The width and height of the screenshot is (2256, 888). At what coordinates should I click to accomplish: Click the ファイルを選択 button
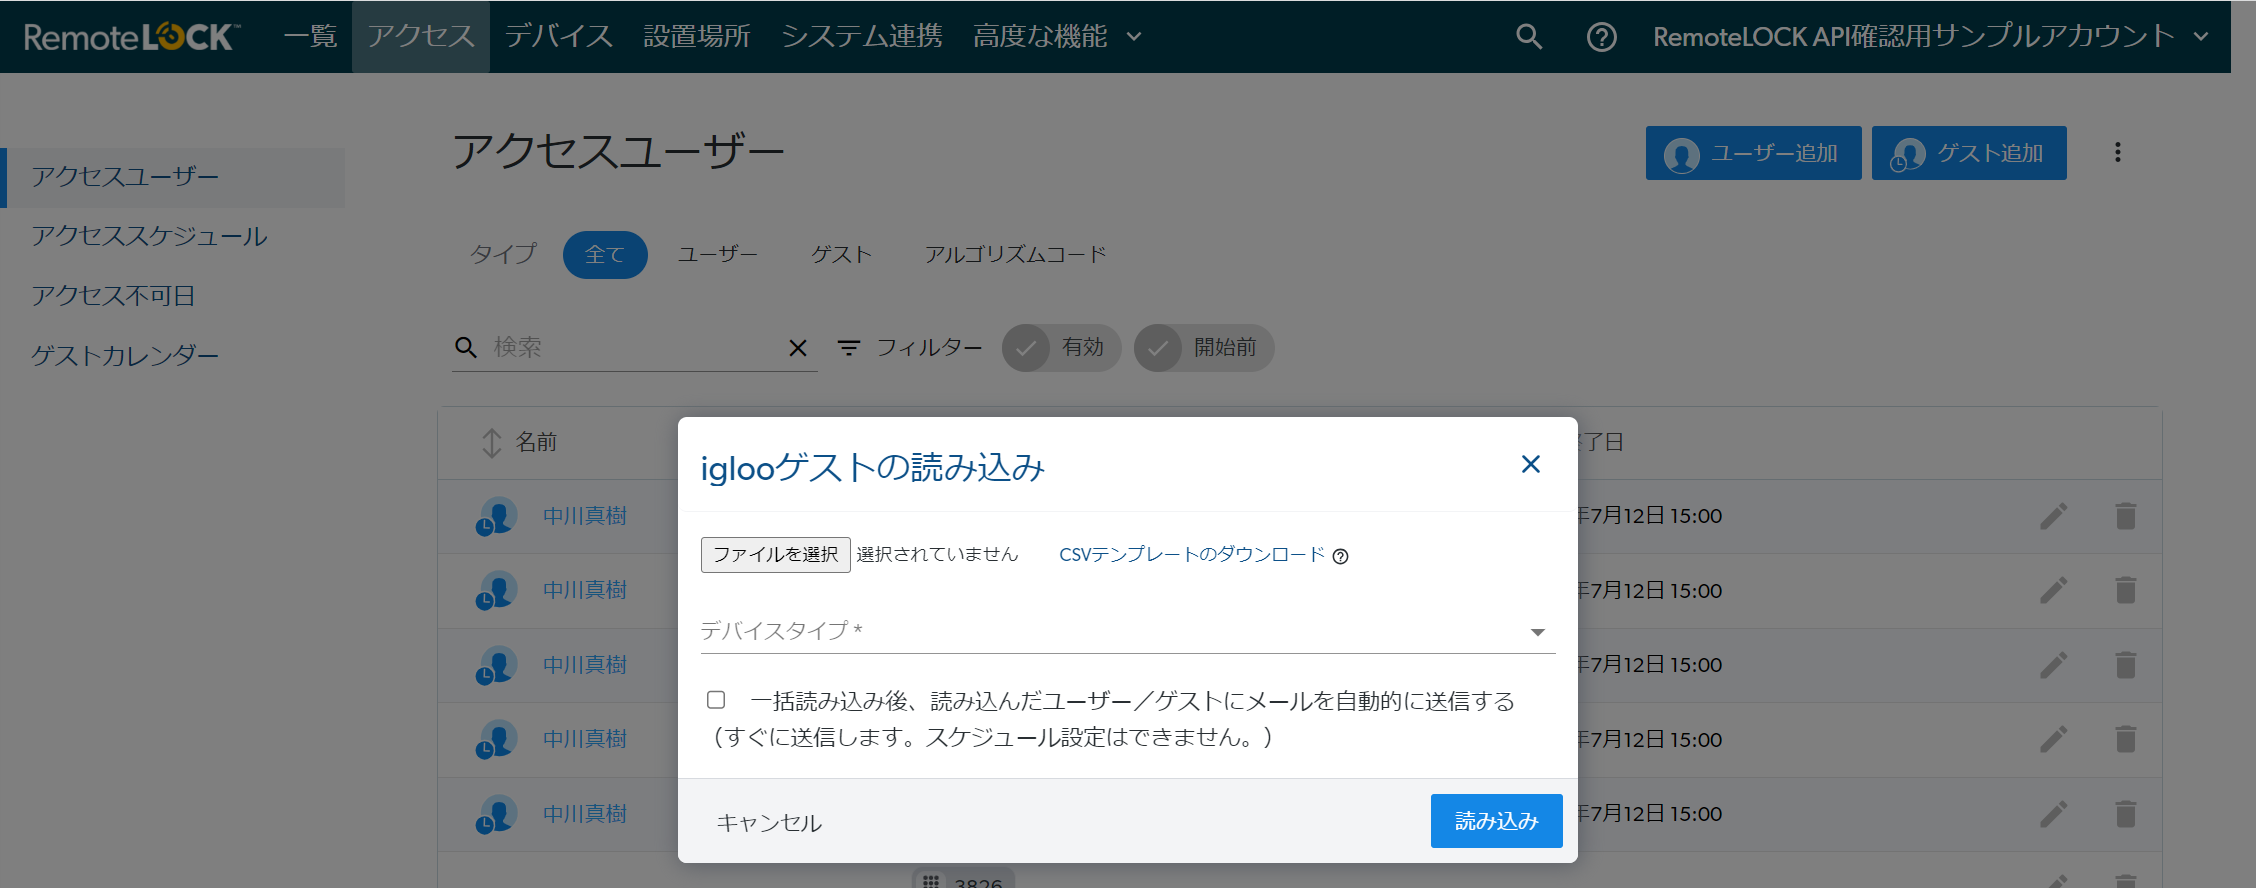click(x=775, y=555)
